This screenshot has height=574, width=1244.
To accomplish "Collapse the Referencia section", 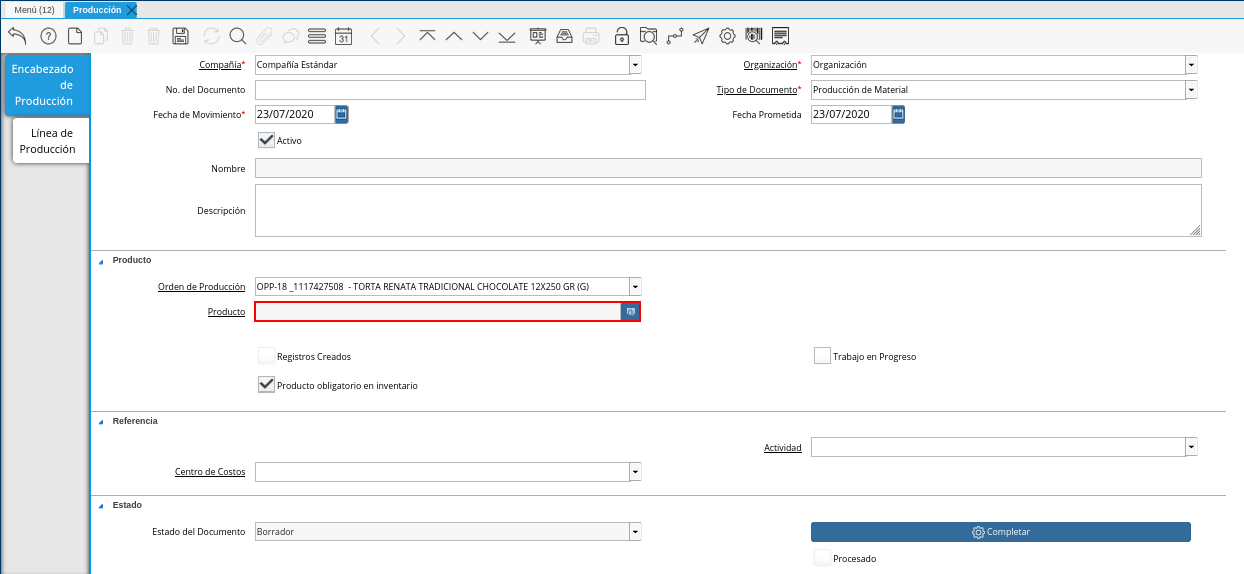I will click(100, 421).
